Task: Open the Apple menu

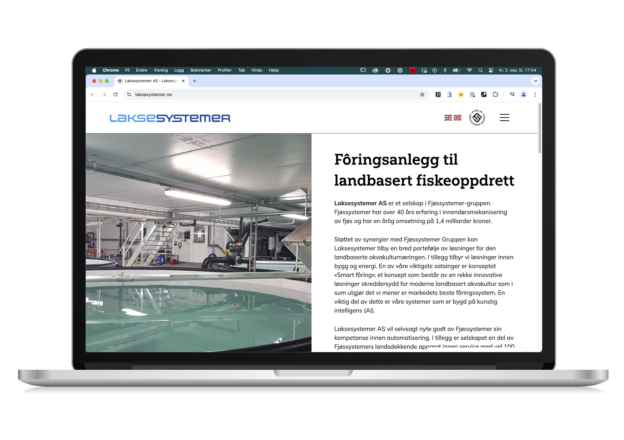Action: point(94,70)
